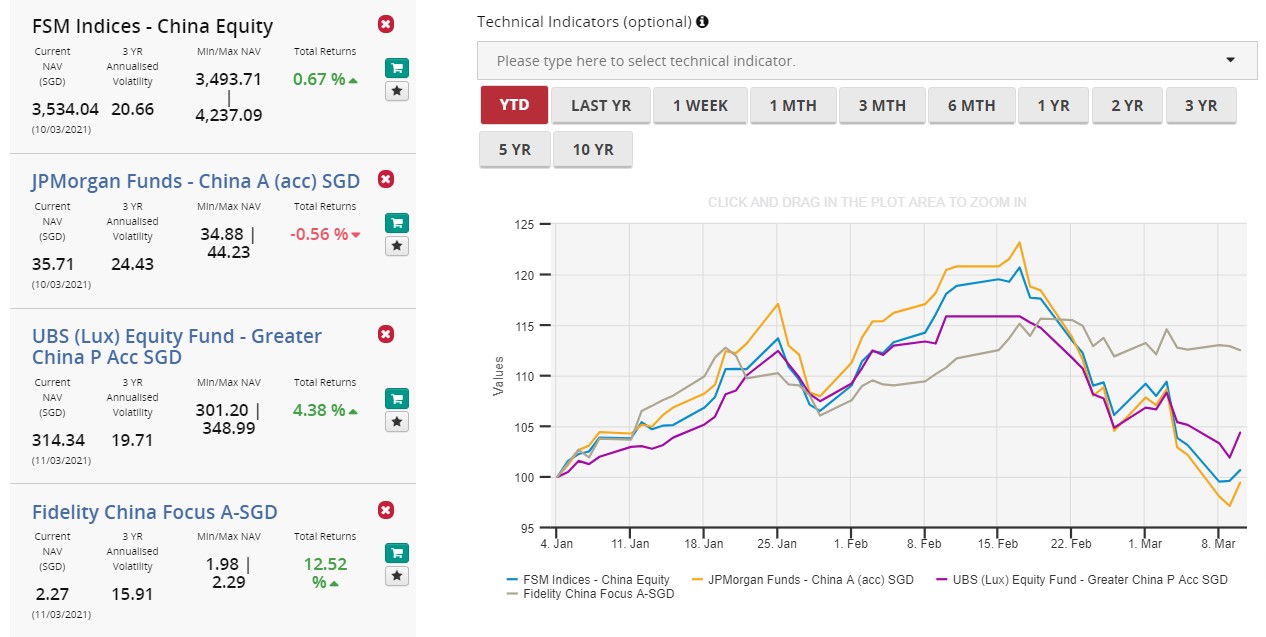Add Fidelity China Focus to cart

(x=397, y=553)
